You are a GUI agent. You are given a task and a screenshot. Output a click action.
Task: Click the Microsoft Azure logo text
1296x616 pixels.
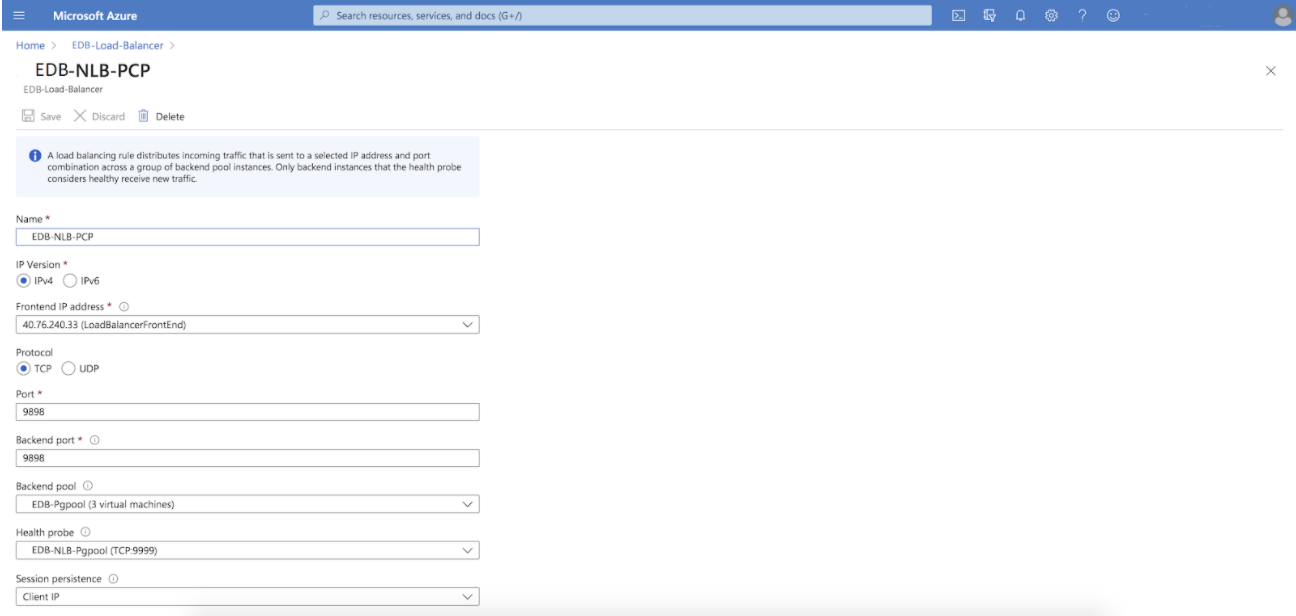point(95,15)
